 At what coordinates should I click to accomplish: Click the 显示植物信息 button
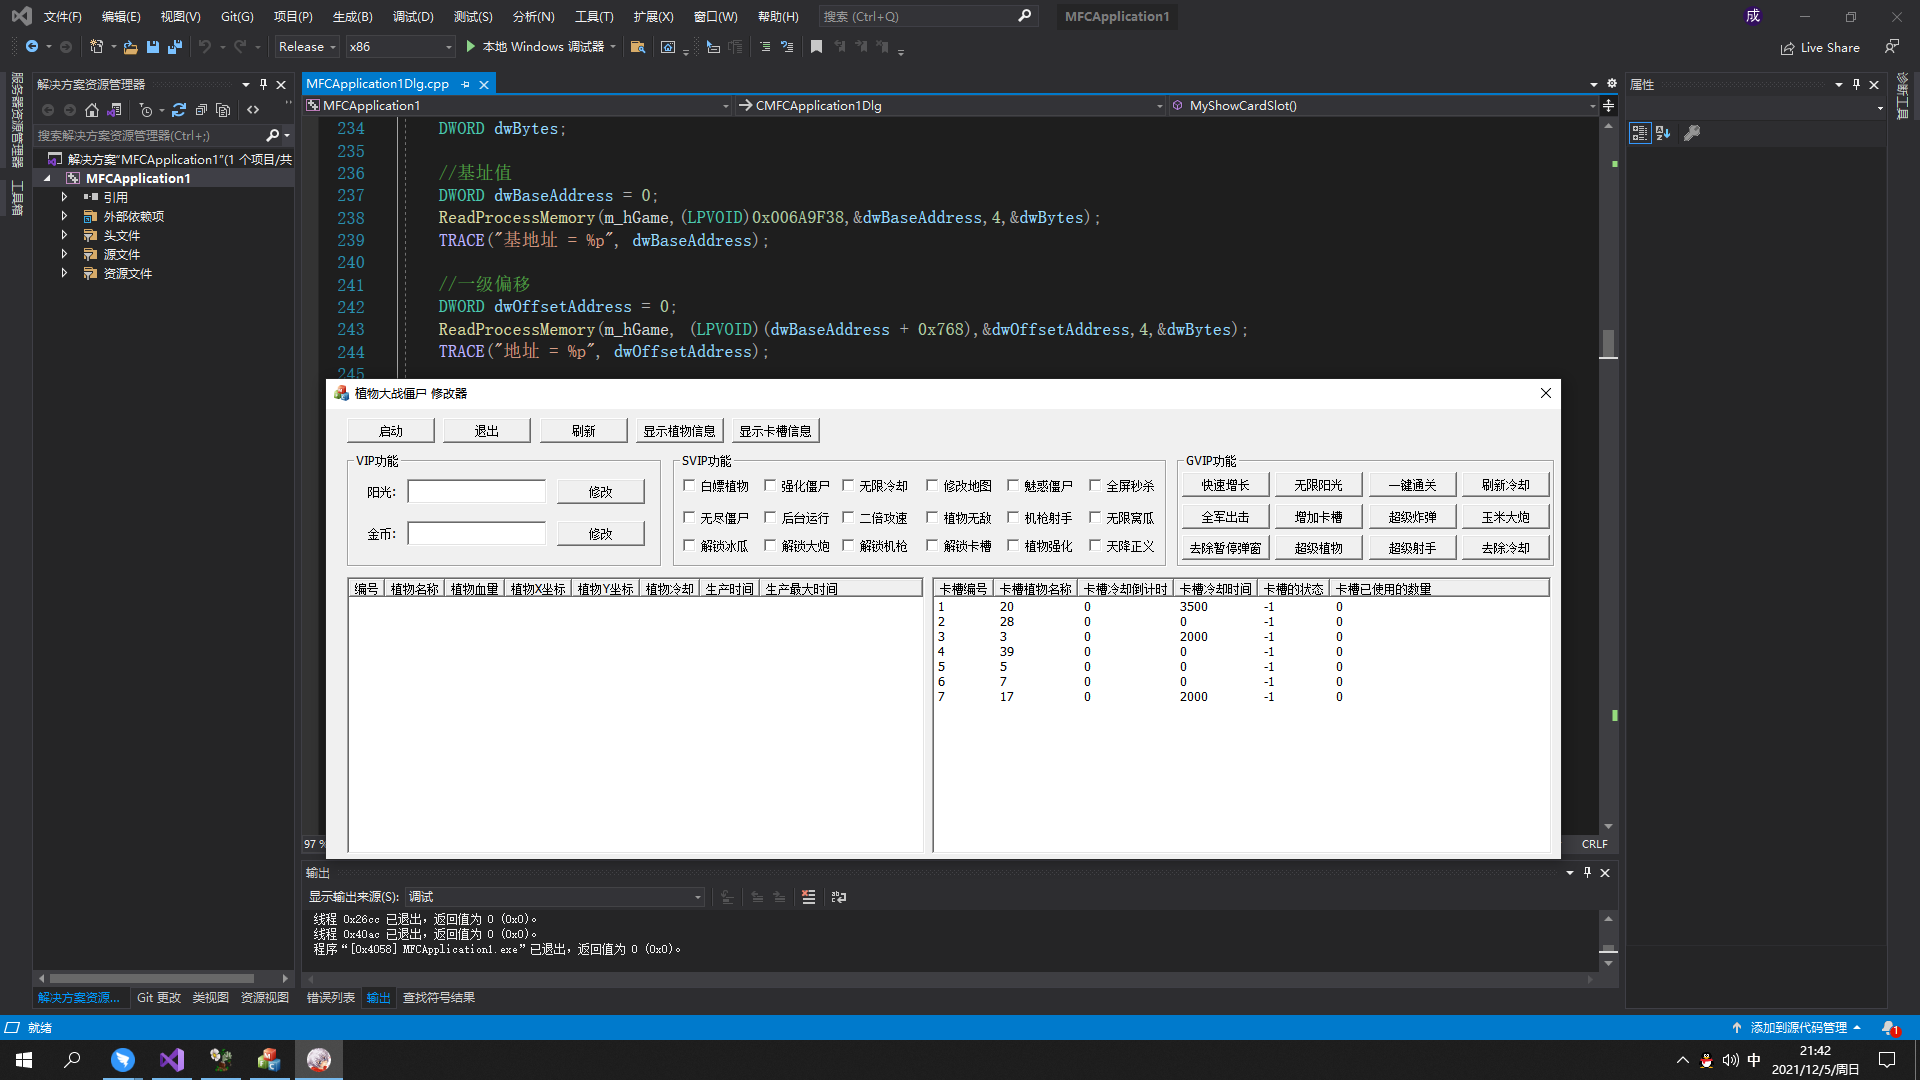click(x=679, y=431)
